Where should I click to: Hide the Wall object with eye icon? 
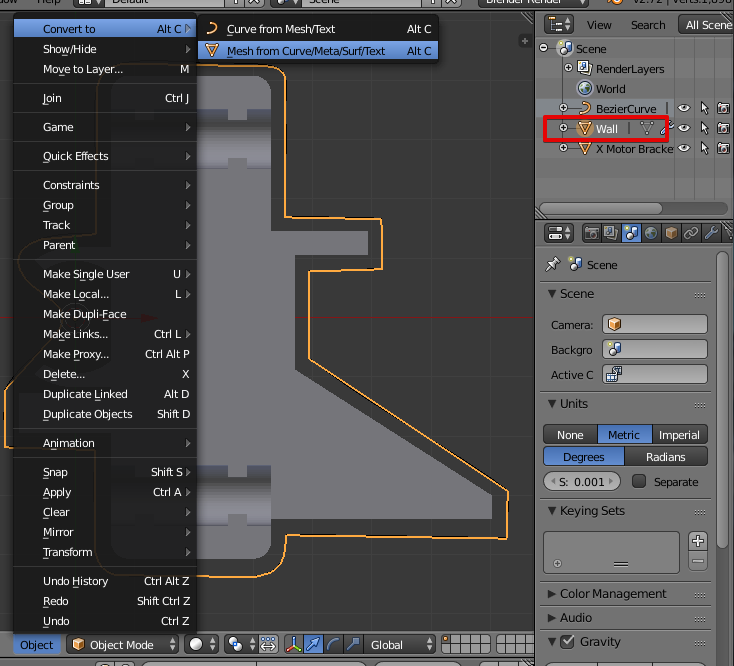[x=685, y=128]
